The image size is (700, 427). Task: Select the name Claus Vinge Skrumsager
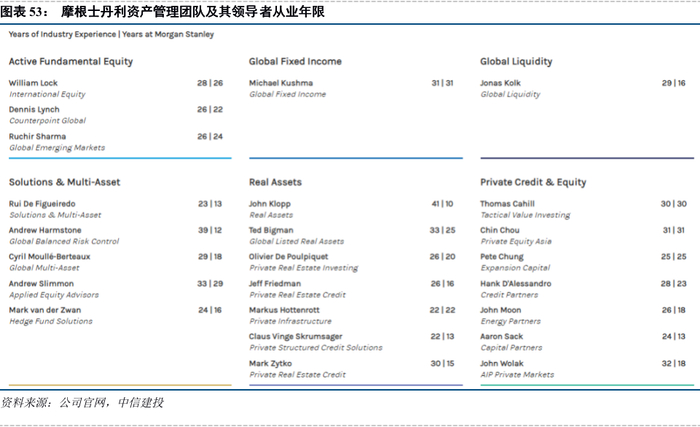[x=296, y=336]
